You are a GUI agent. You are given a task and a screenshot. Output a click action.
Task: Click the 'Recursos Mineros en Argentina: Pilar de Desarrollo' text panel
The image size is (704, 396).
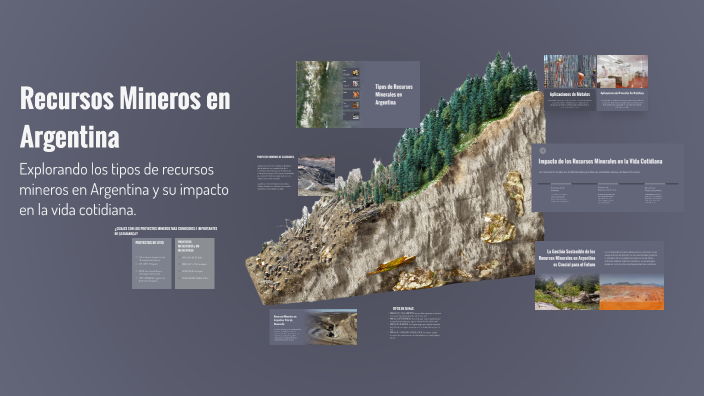coord(287,327)
